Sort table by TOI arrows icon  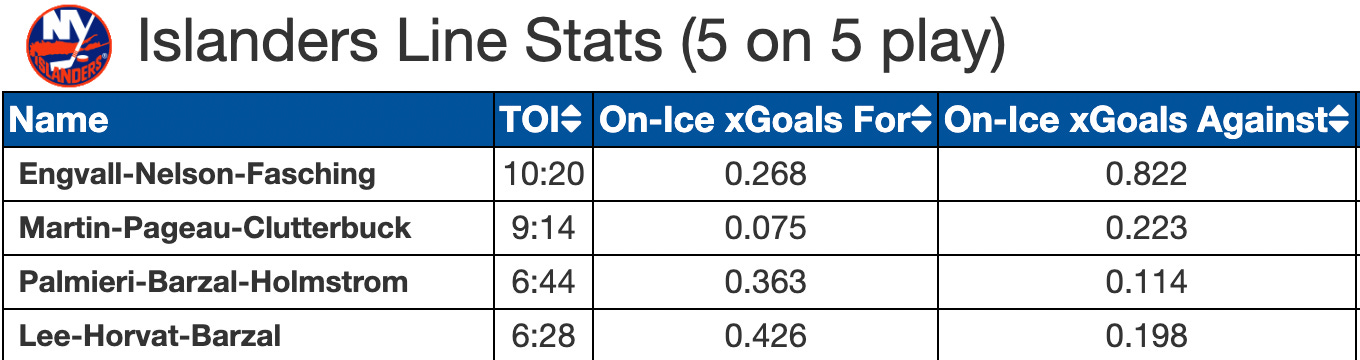[x=571, y=121]
